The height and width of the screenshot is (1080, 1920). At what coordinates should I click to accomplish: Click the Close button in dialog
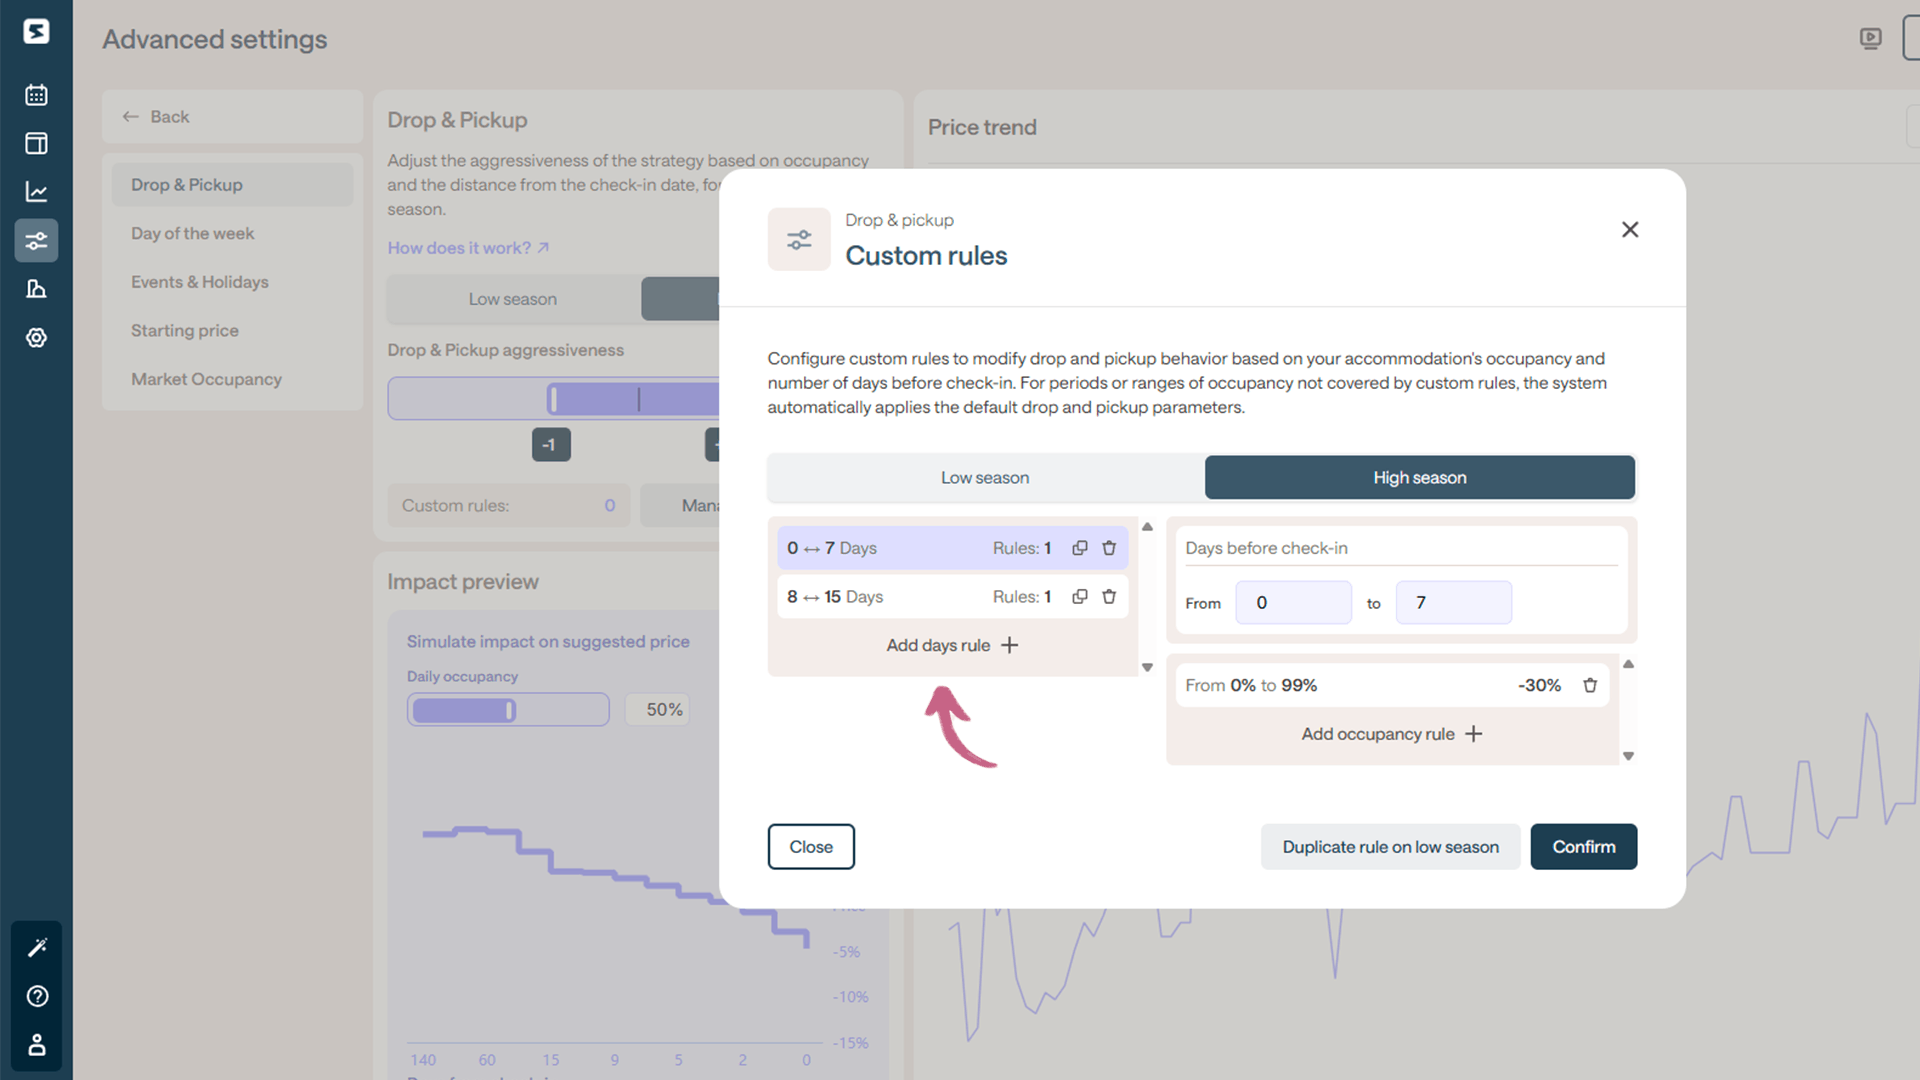[x=811, y=847]
